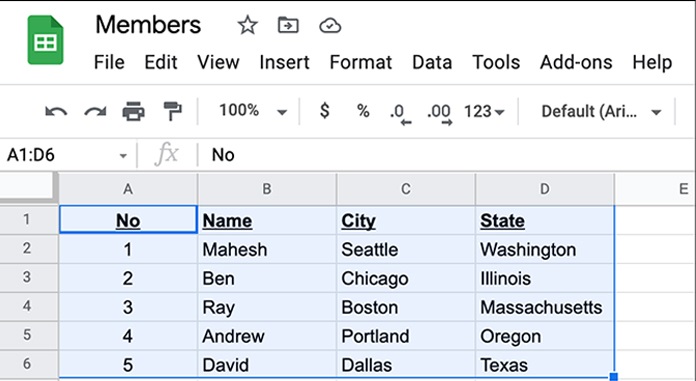Select row 2 header
The height and width of the screenshot is (381, 696).
coord(28,249)
